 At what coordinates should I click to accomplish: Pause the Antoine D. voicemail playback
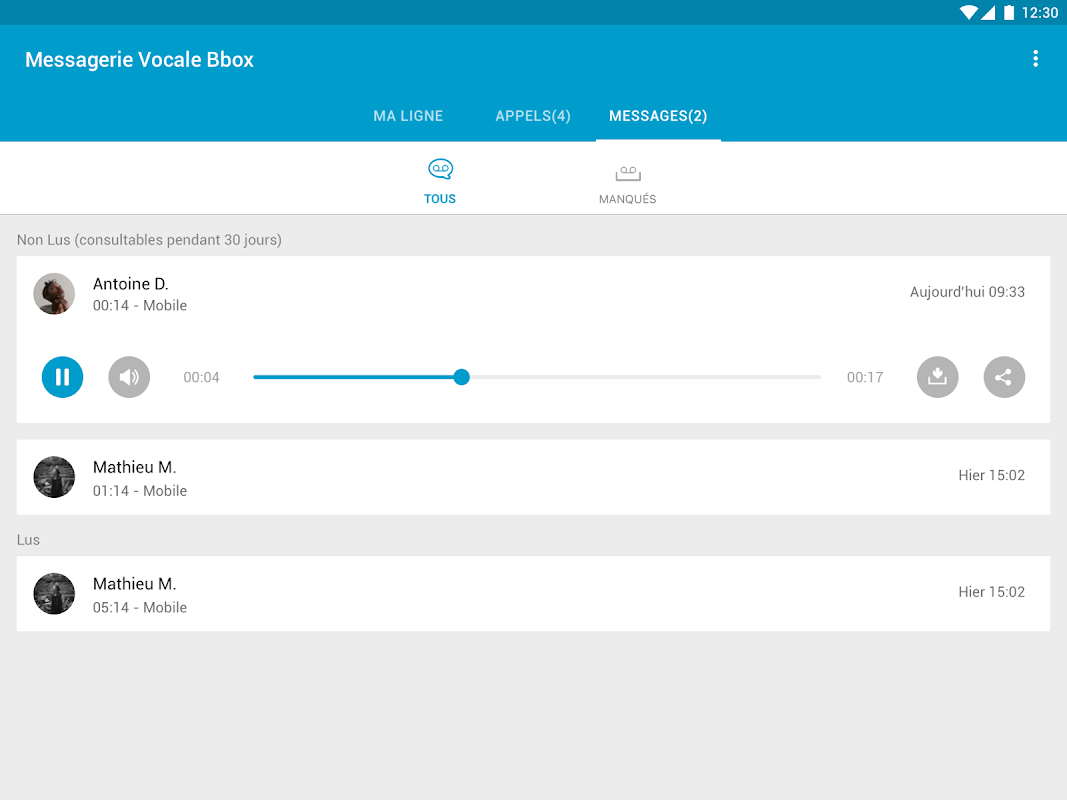[x=62, y=377]
